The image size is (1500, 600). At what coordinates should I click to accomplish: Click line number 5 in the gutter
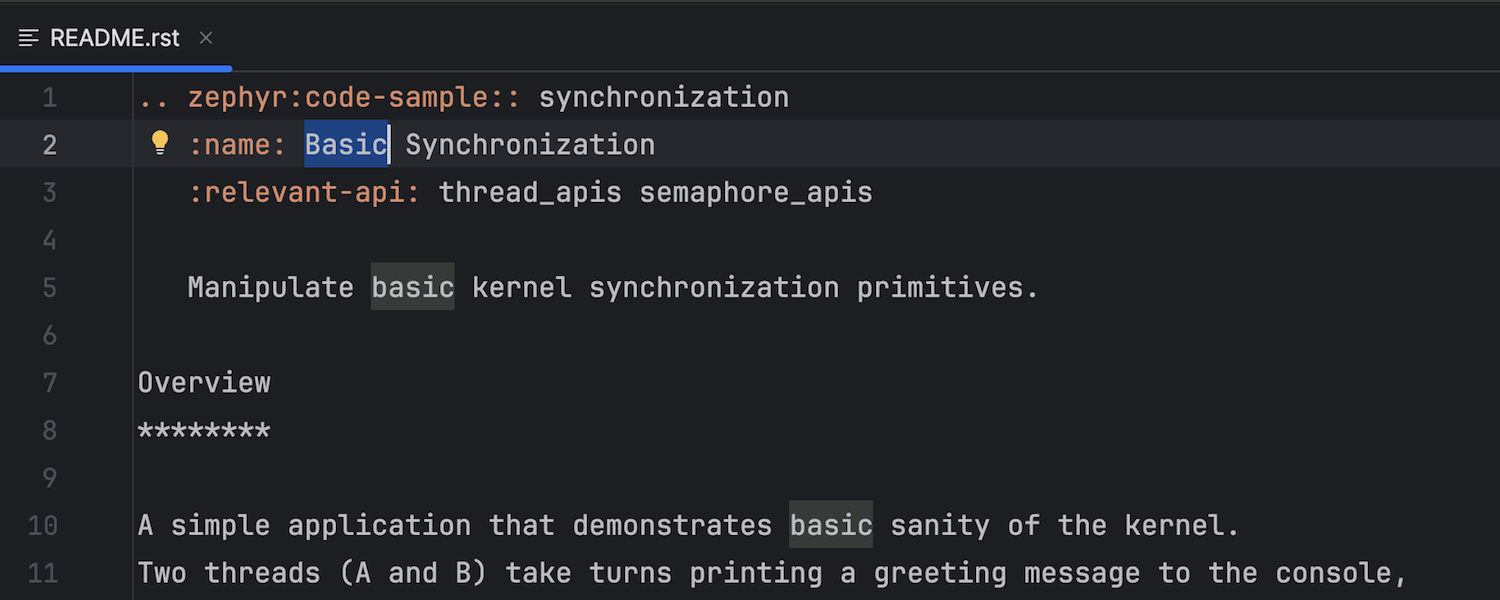pyautogui.click(x=49, y=288)
